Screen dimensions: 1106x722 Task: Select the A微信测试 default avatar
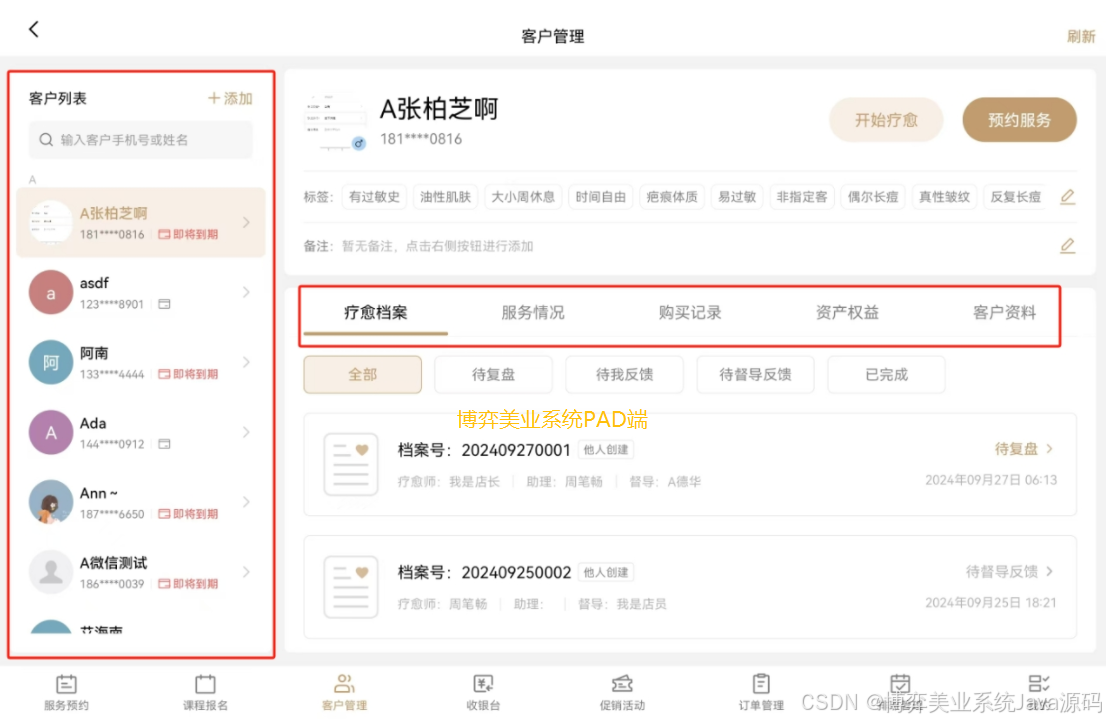click(51, 571)
